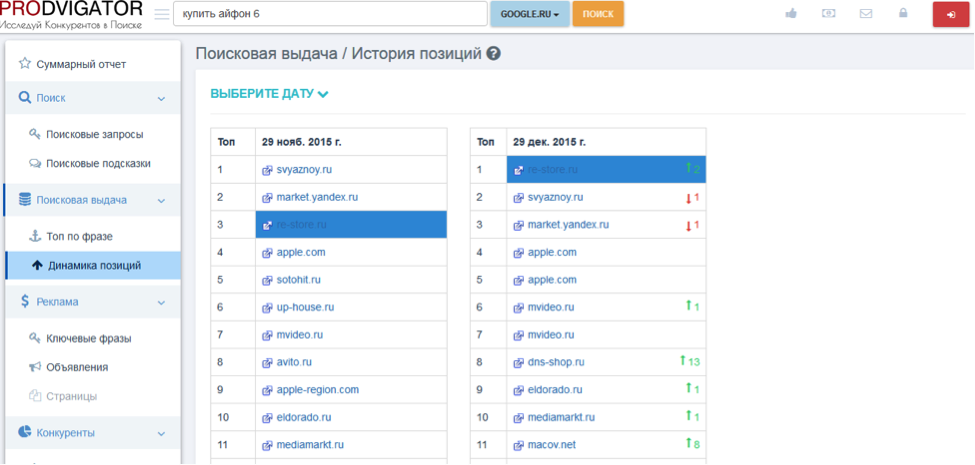Click the money banknote icon in header
Viewport: 975px width, 465px height.
(x=828, y=13)
